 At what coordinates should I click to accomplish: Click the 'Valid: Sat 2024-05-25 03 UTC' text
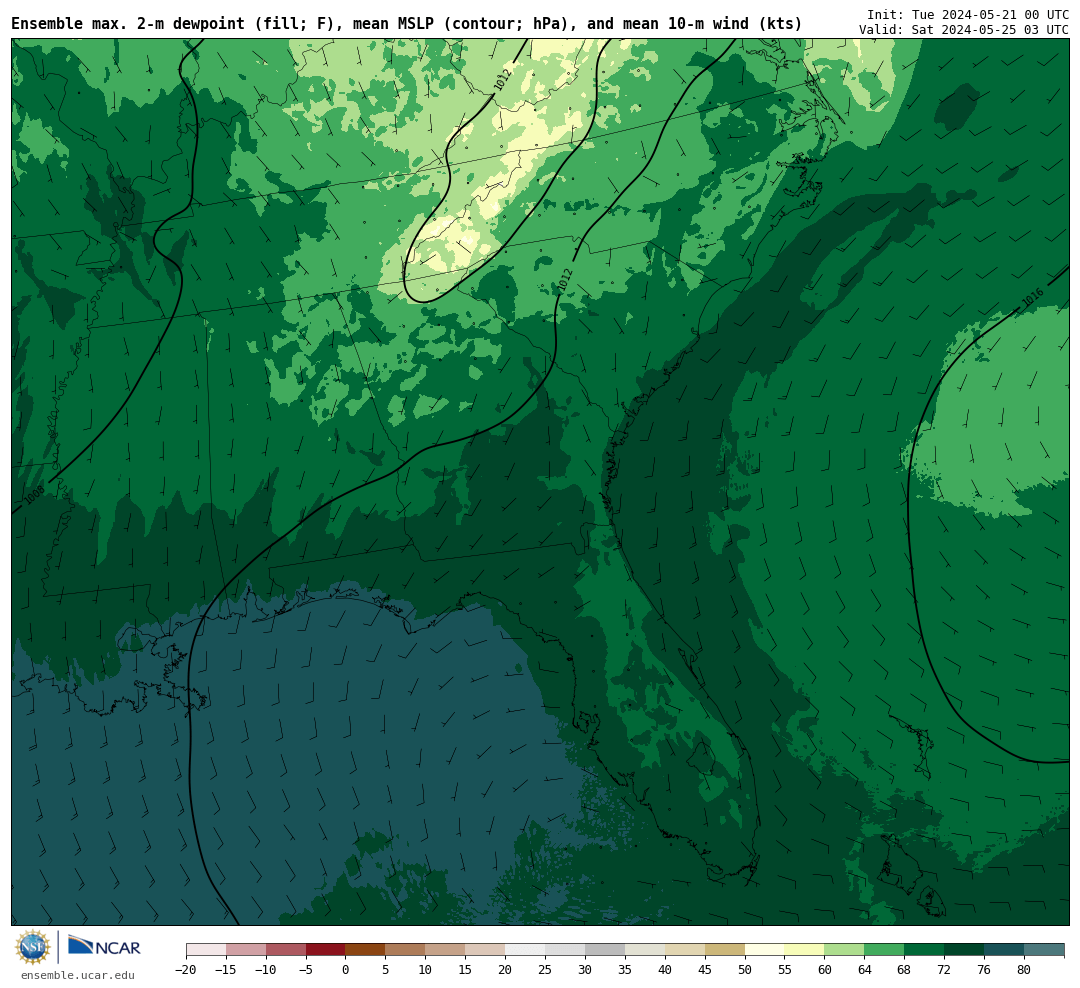click(x=964, y=30)
